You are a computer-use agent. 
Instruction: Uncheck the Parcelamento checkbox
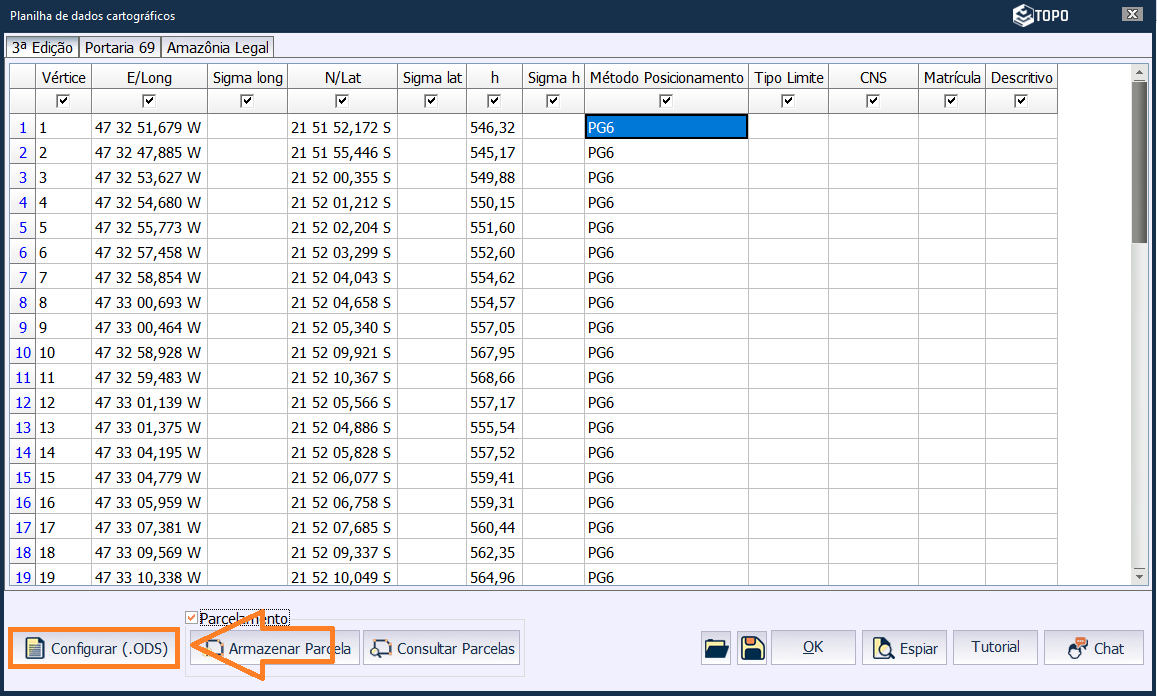(x=192, y=619)
